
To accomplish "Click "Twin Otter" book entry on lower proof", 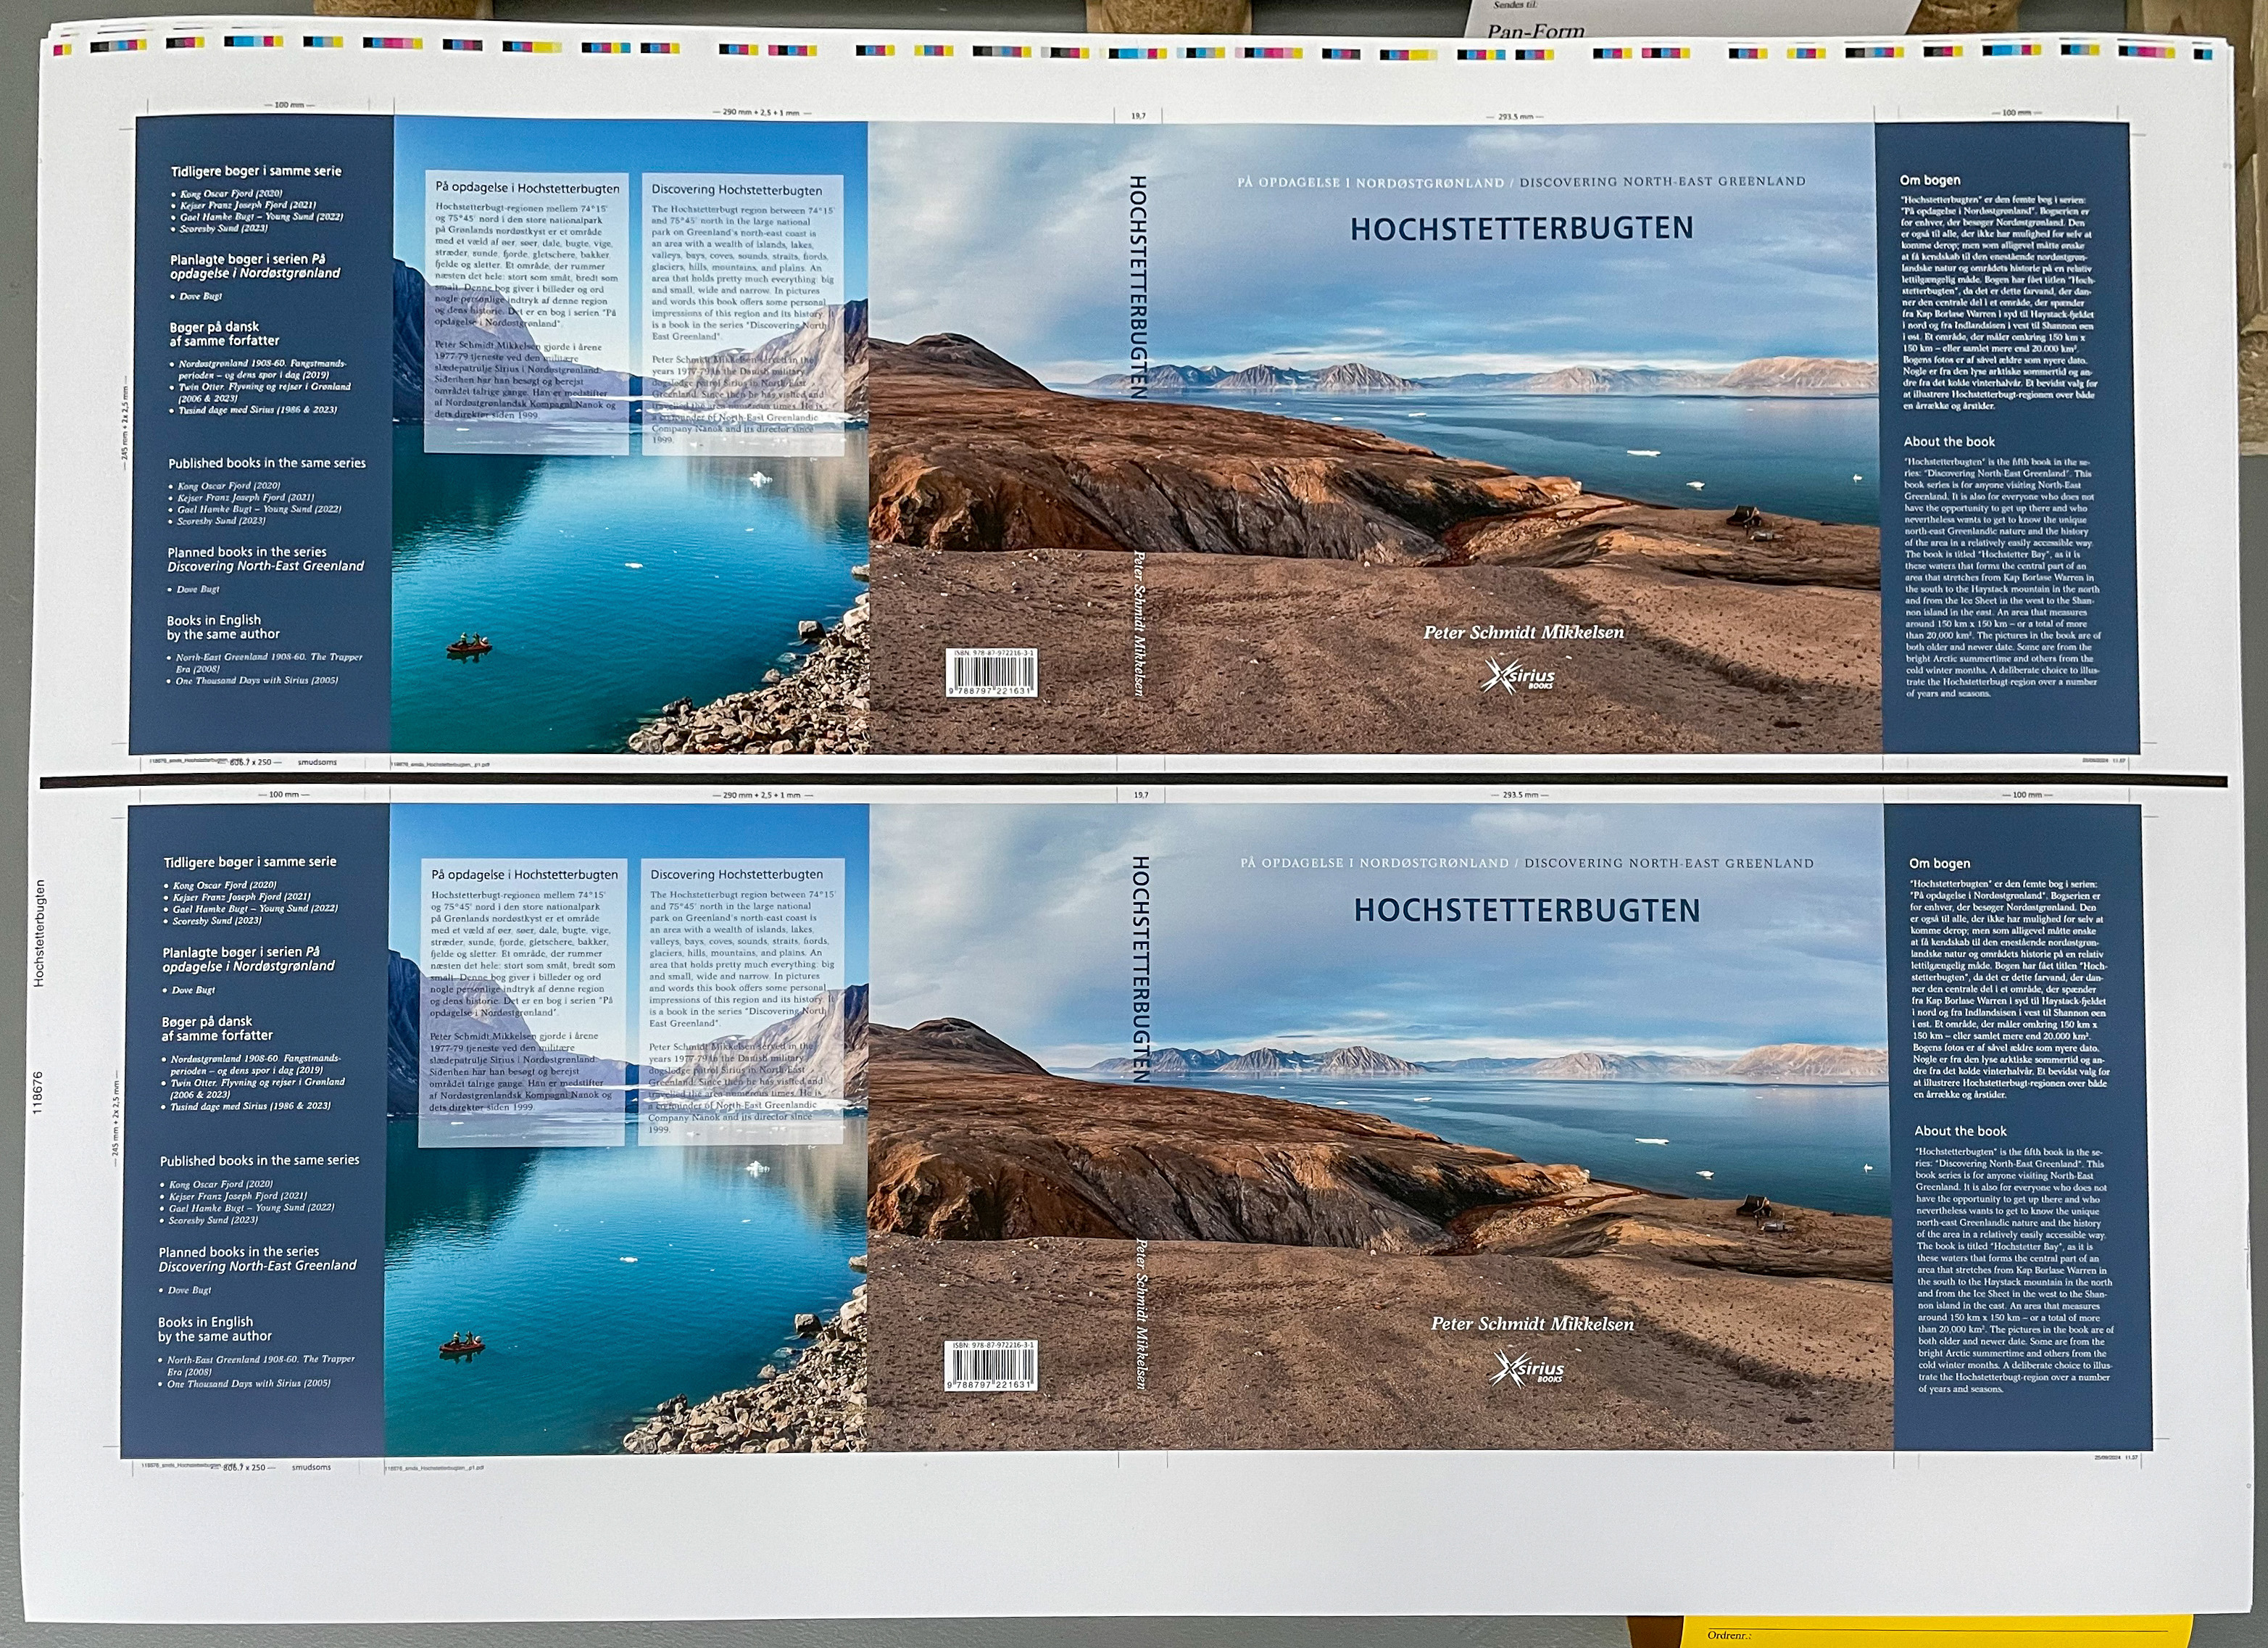I will click(258, 1088).
